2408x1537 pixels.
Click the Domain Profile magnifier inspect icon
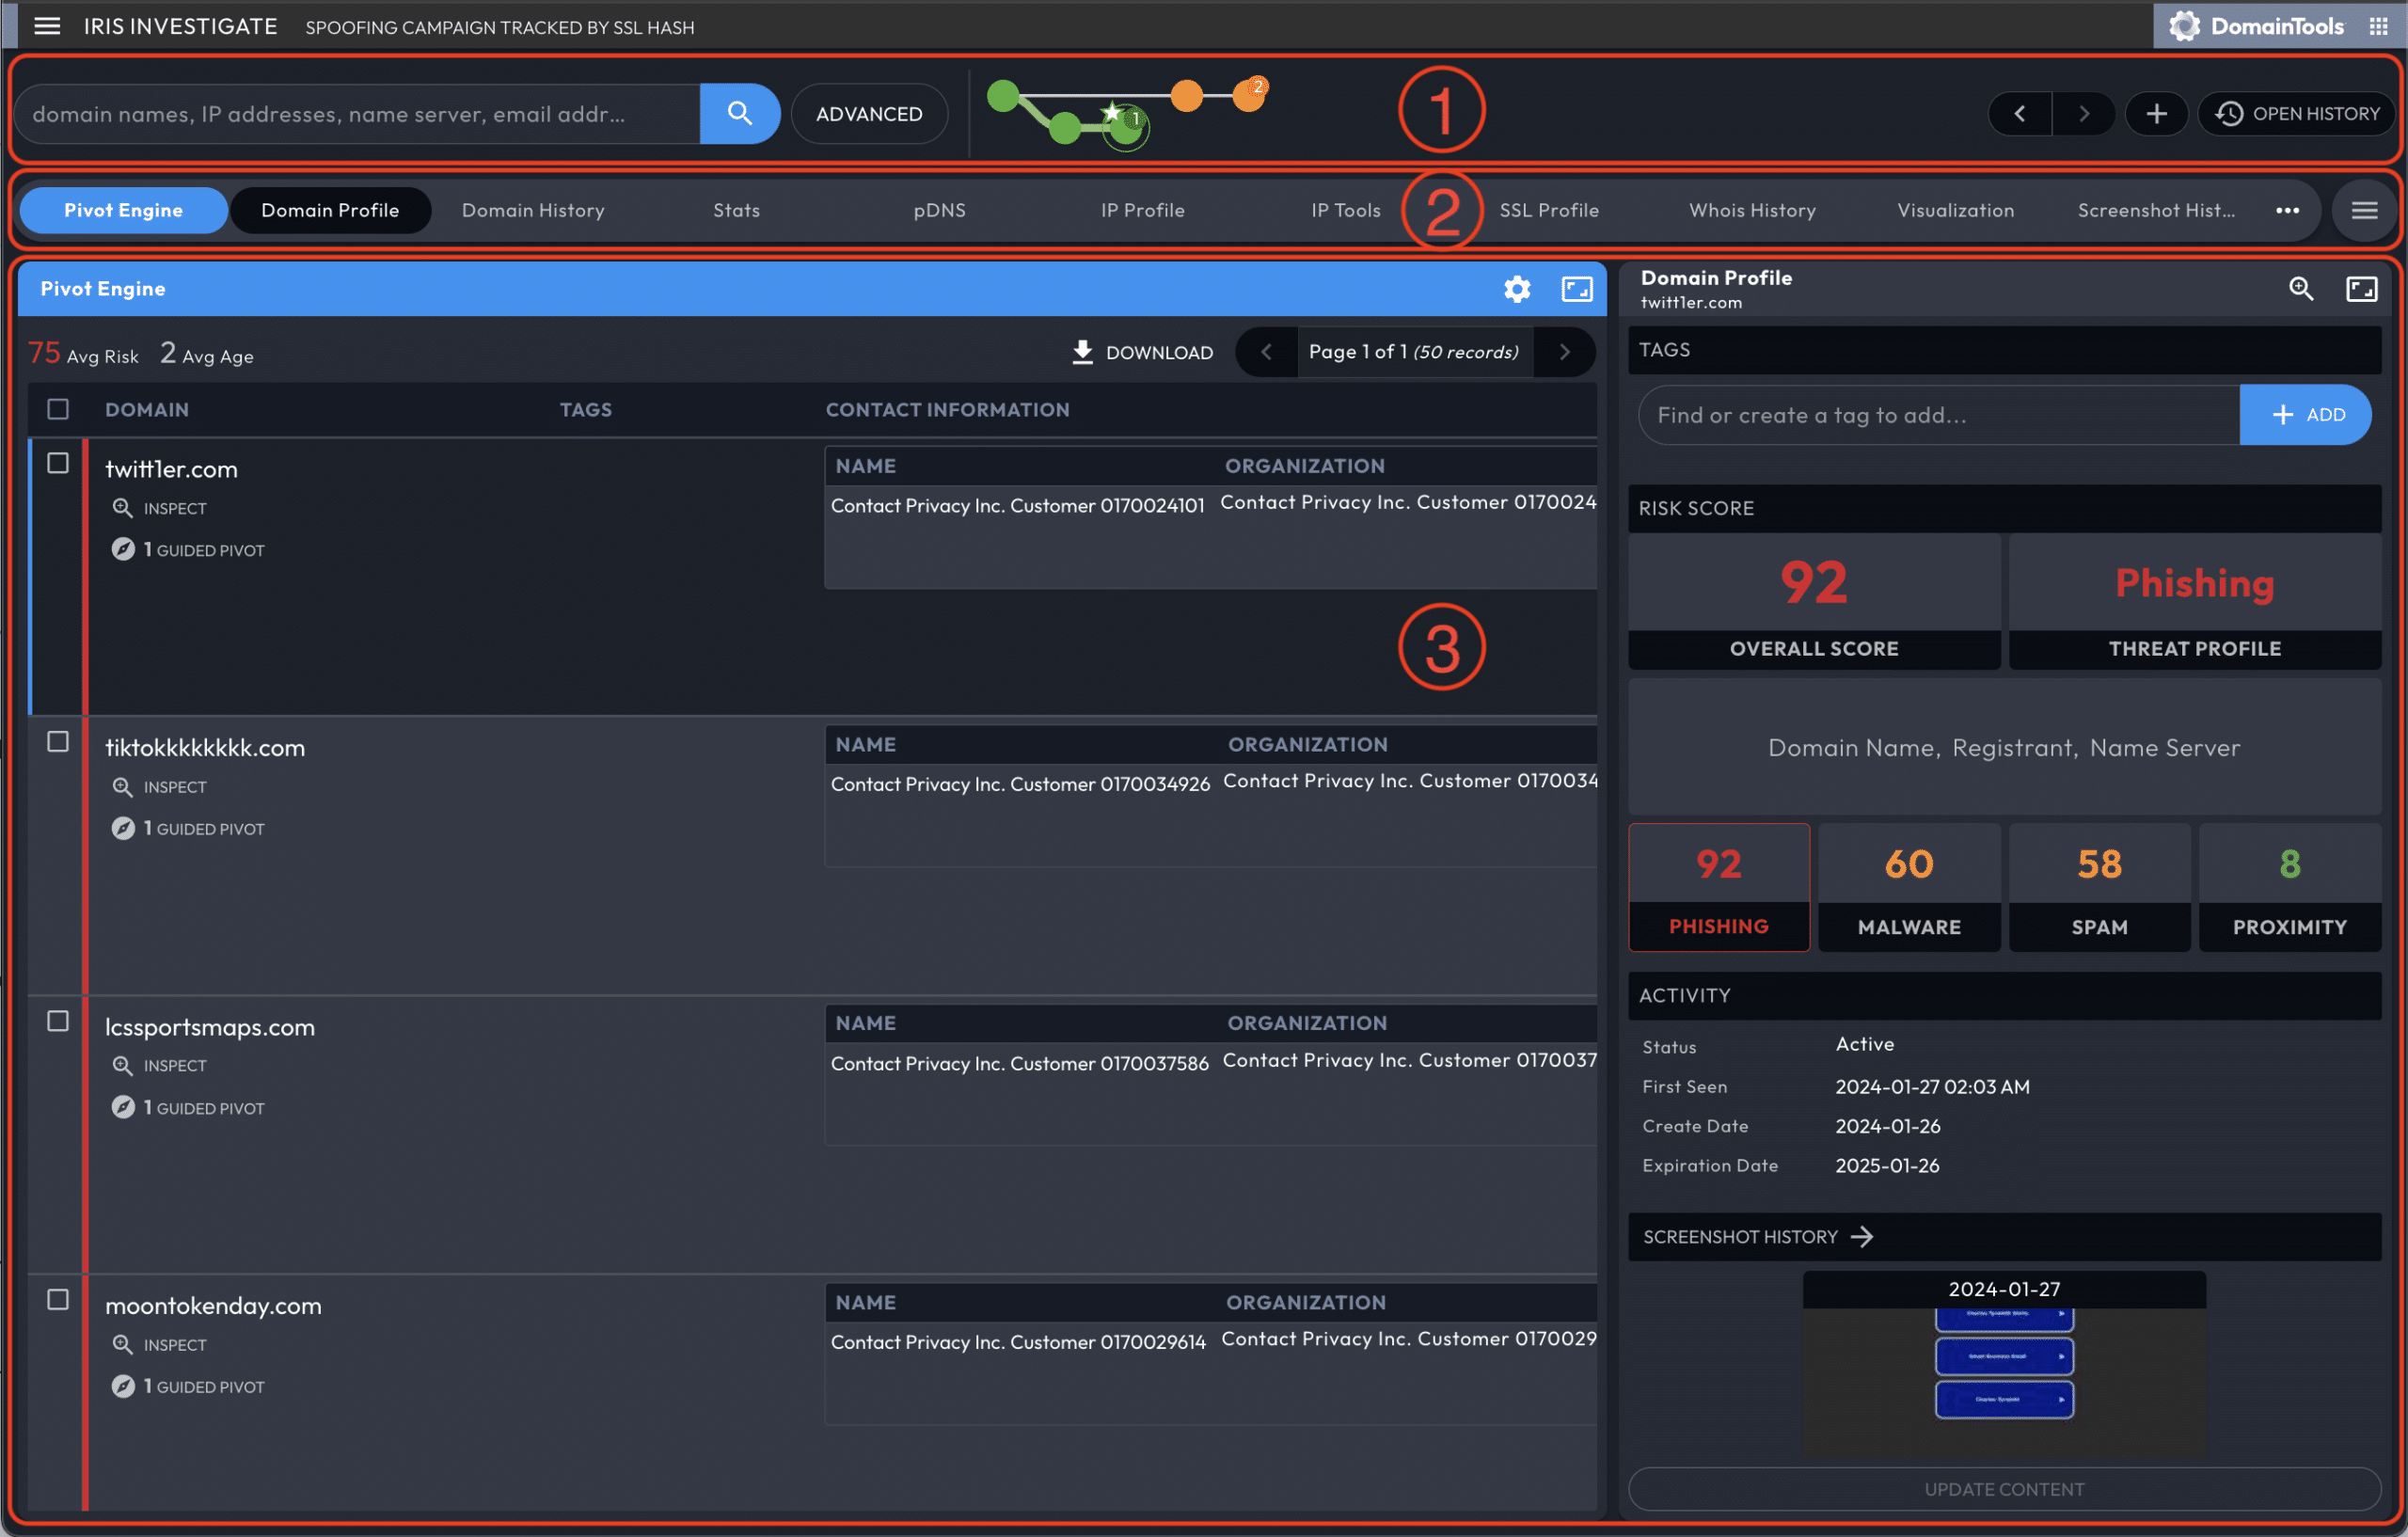2300,289
